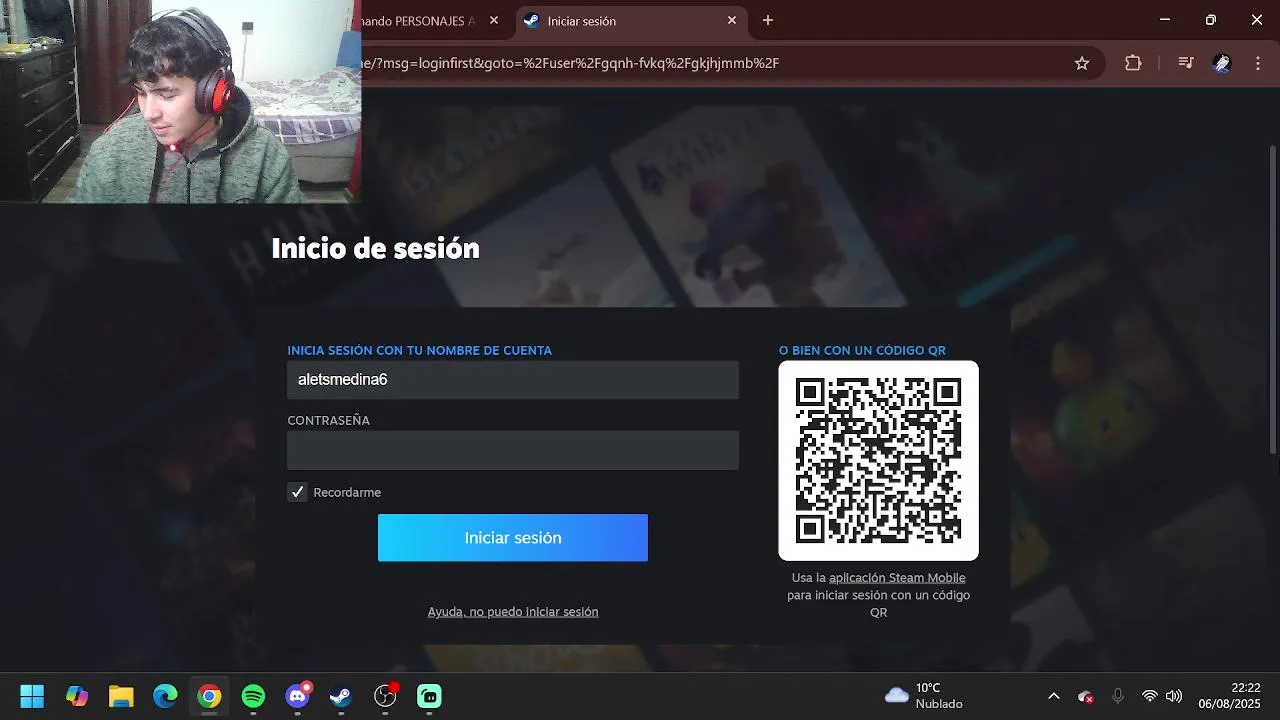Click the account name field with aletsmedina6
Image resolution: width=1280 pixels, height=720 pixels.
513,380
